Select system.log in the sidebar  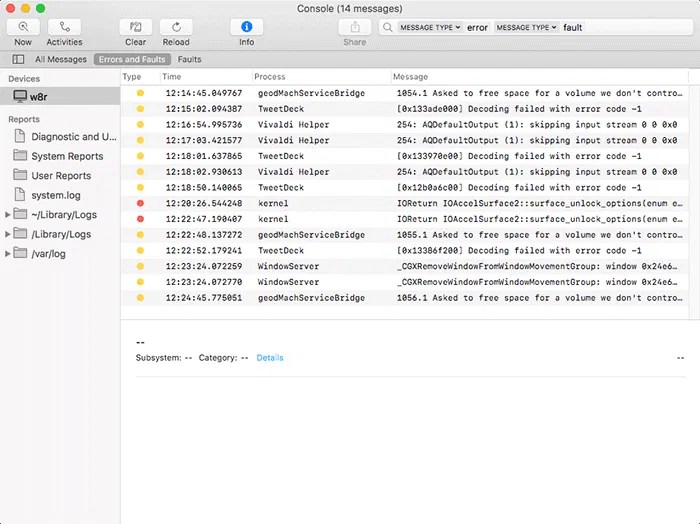[x=56, y=195]
